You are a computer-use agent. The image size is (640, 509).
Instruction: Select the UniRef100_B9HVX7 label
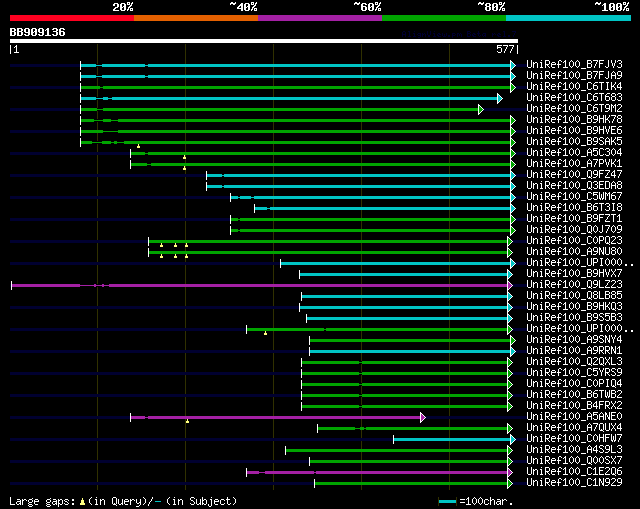[x=574, y=274]
